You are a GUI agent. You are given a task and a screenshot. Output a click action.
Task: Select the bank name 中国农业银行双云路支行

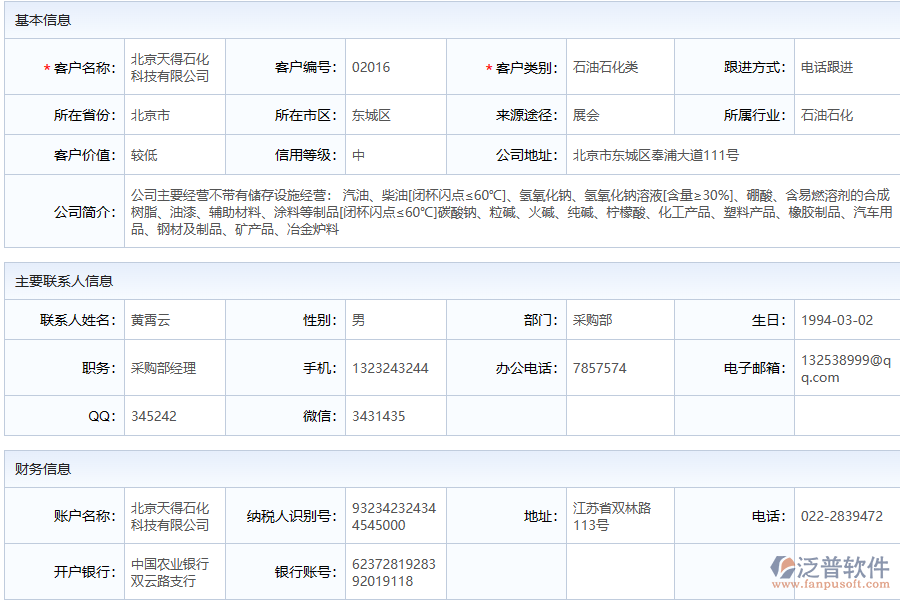pos(168,570)
